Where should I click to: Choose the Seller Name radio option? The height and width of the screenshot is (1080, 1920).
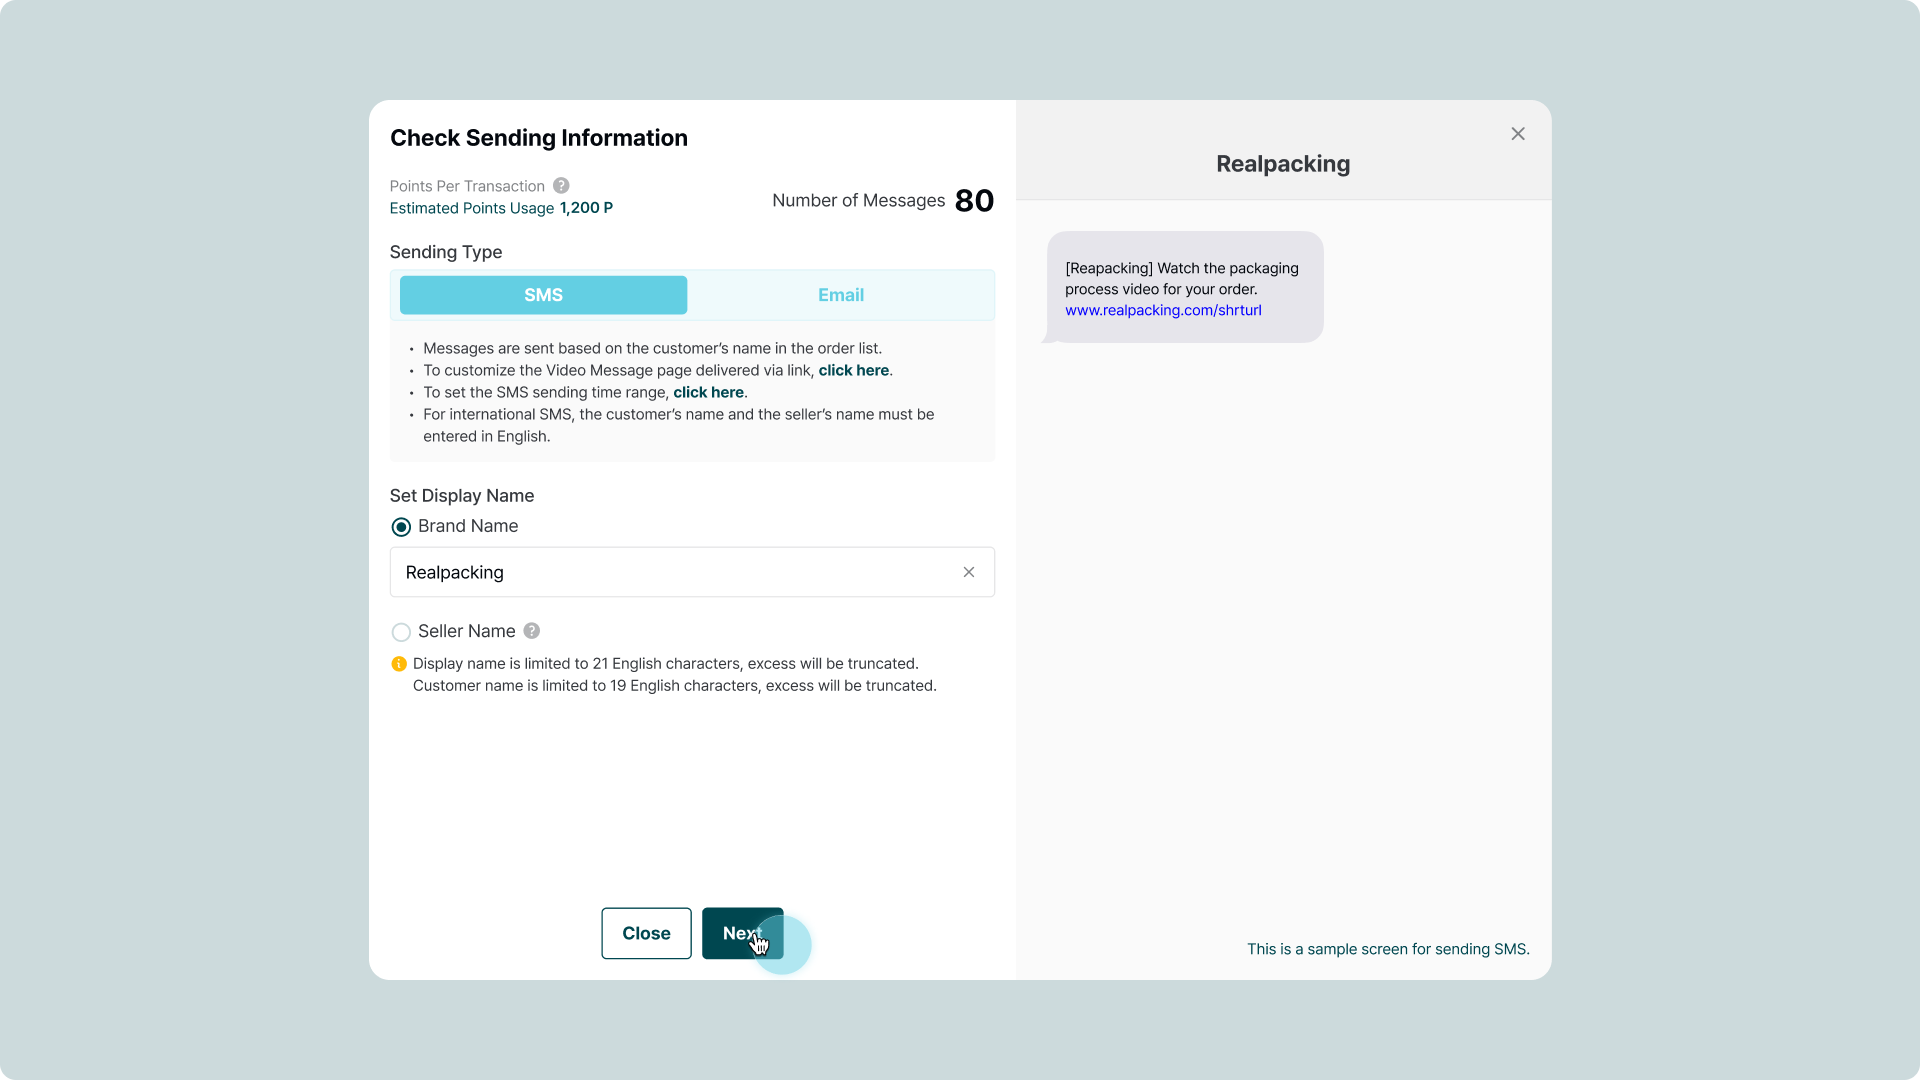pos(401,632)
